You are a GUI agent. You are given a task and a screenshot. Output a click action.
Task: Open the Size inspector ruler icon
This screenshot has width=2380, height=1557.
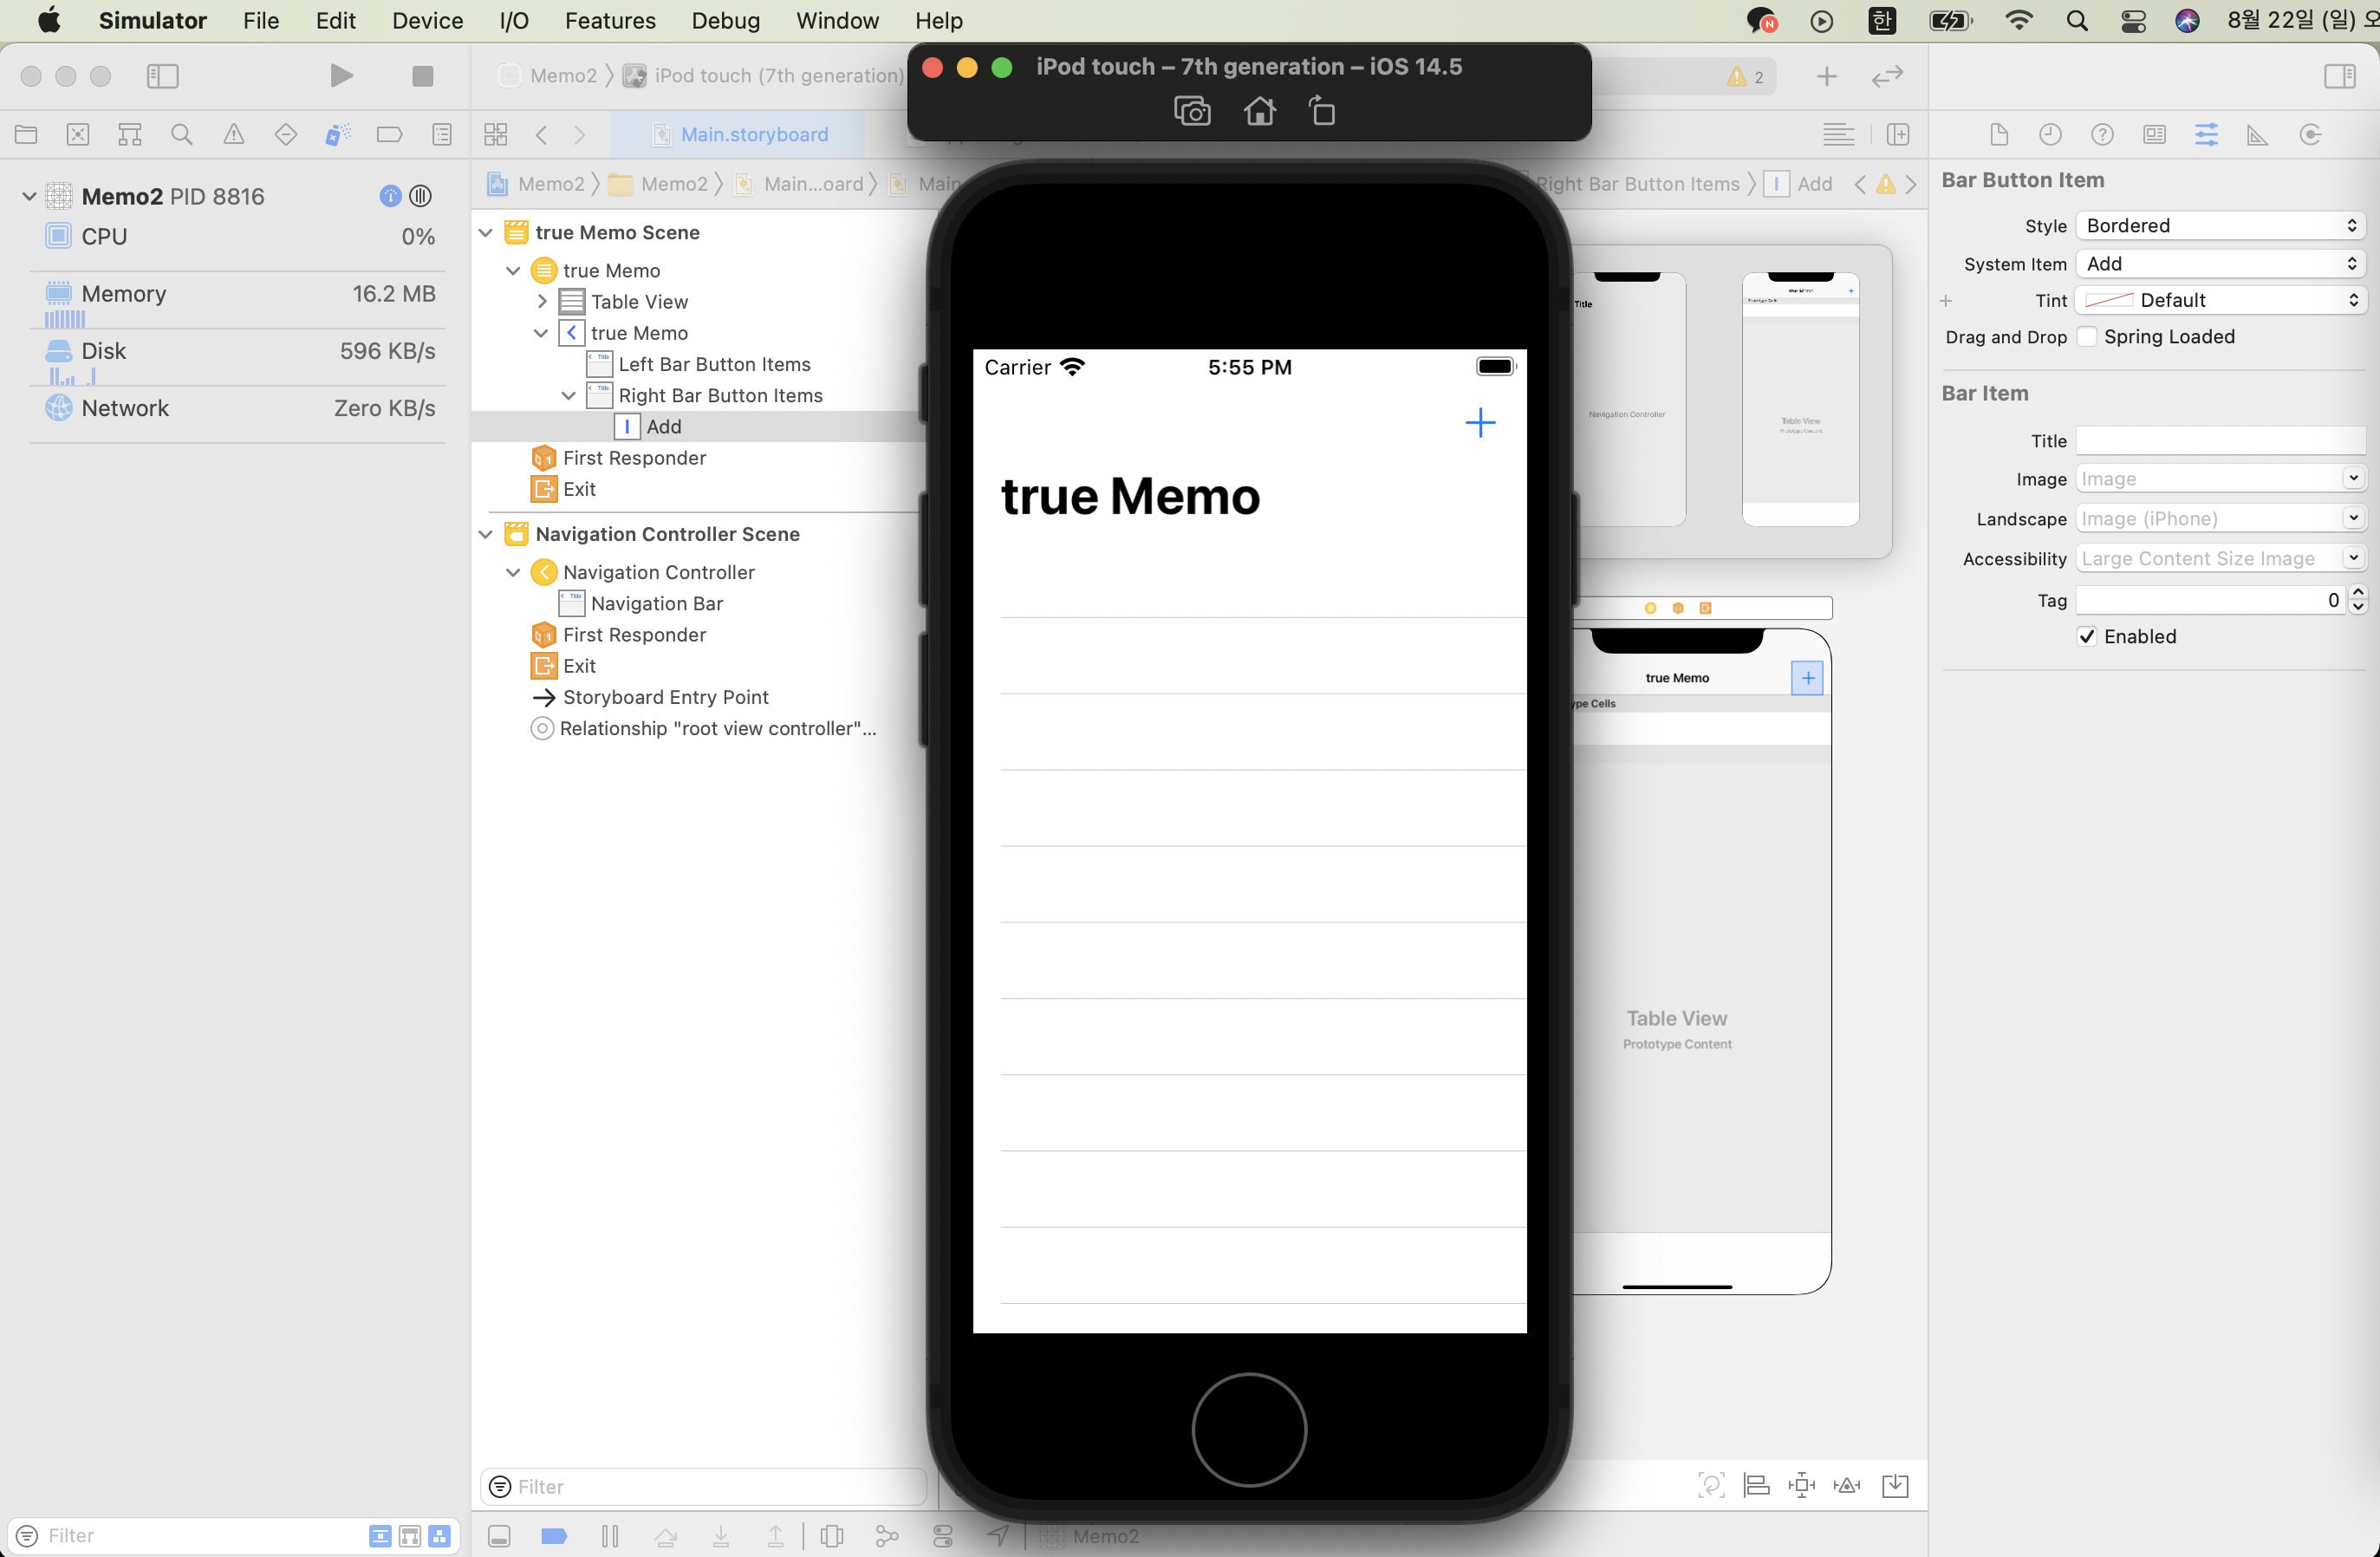click(2257, 134)
